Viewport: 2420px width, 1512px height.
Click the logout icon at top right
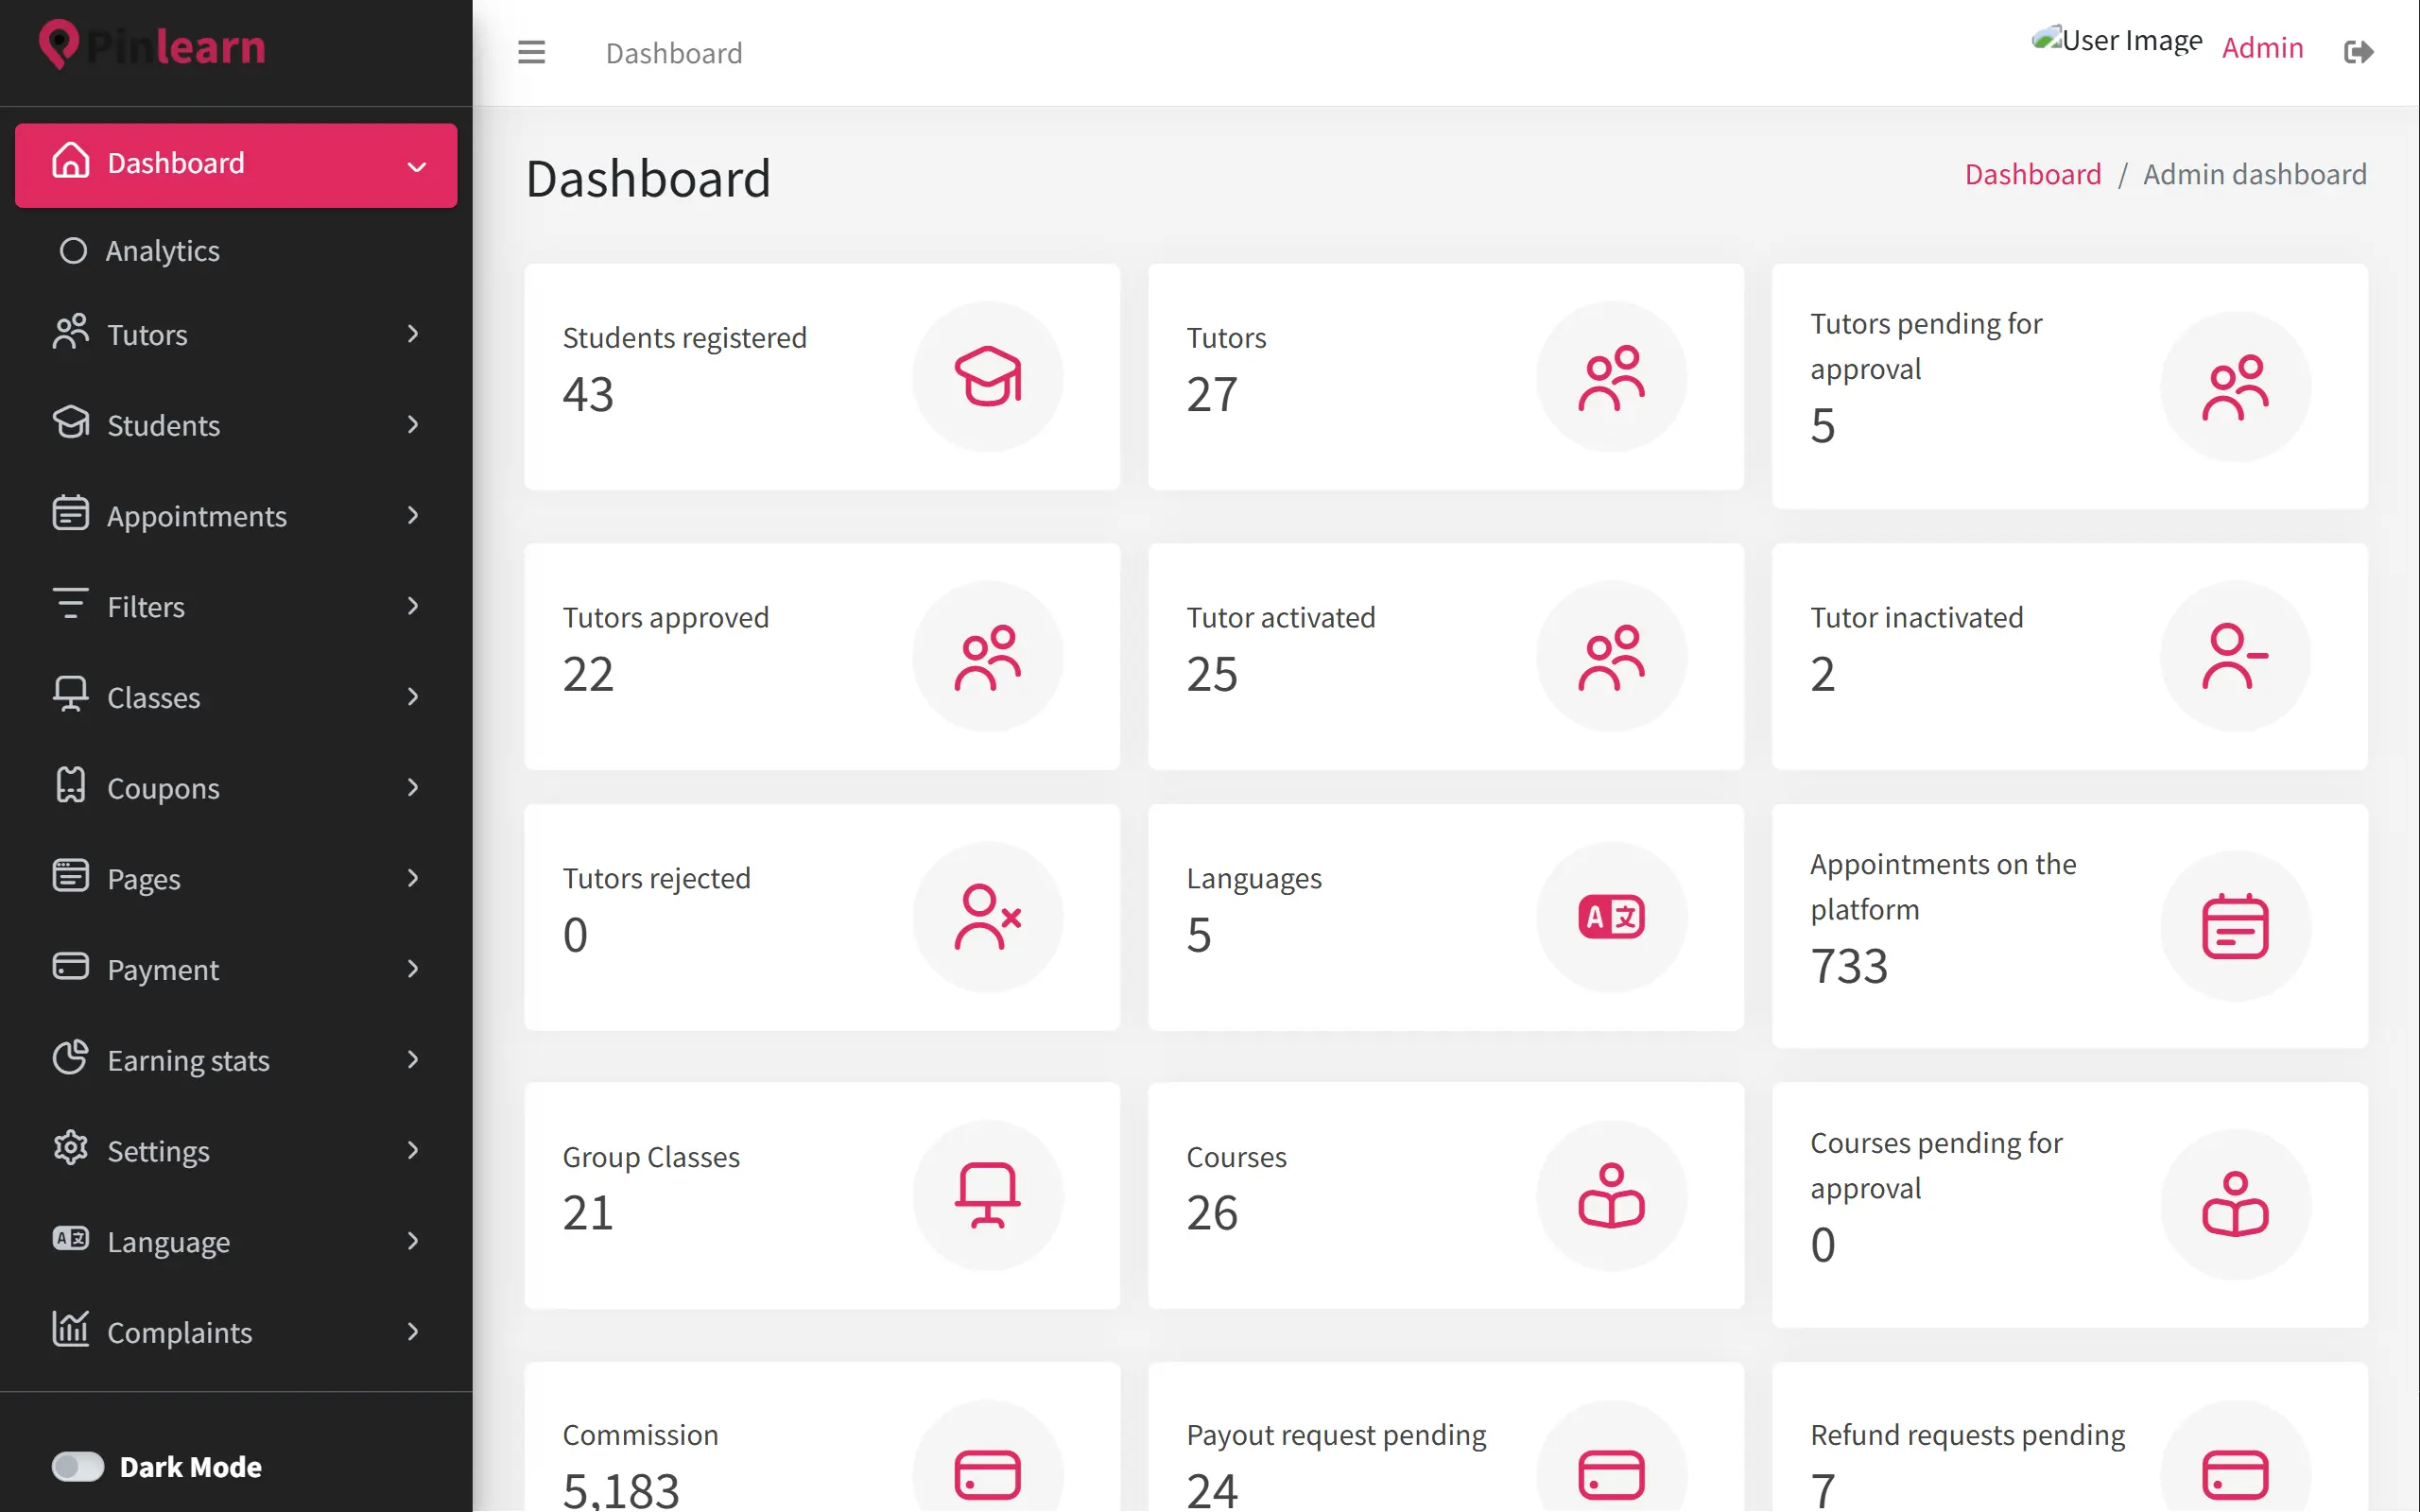pos(2359,52)
